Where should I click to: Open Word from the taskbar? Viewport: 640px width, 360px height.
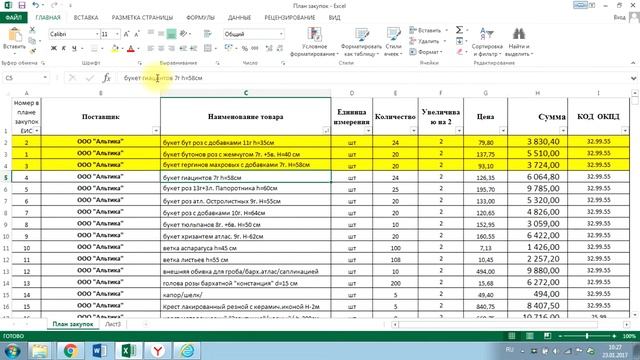coord(100,351)
